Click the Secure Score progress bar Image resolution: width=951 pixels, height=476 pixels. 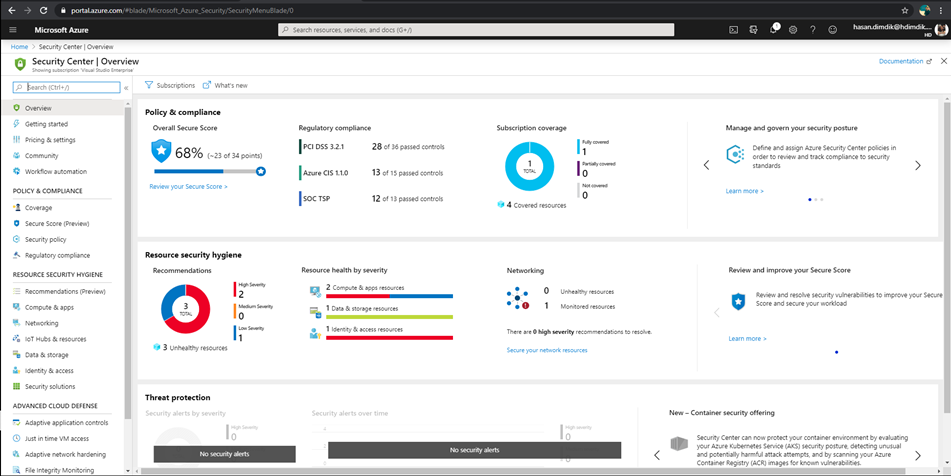[x=210, y=172]
